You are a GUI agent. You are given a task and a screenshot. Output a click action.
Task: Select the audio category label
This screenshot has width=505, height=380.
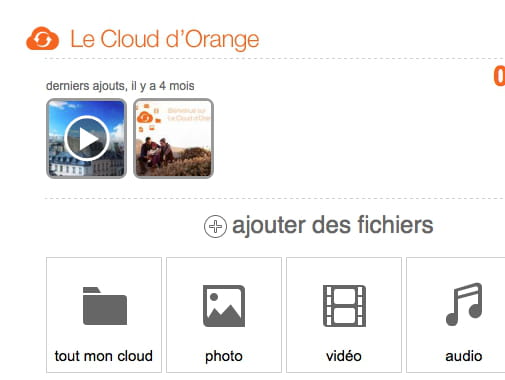pyautogui.click(x=464, y=356)
